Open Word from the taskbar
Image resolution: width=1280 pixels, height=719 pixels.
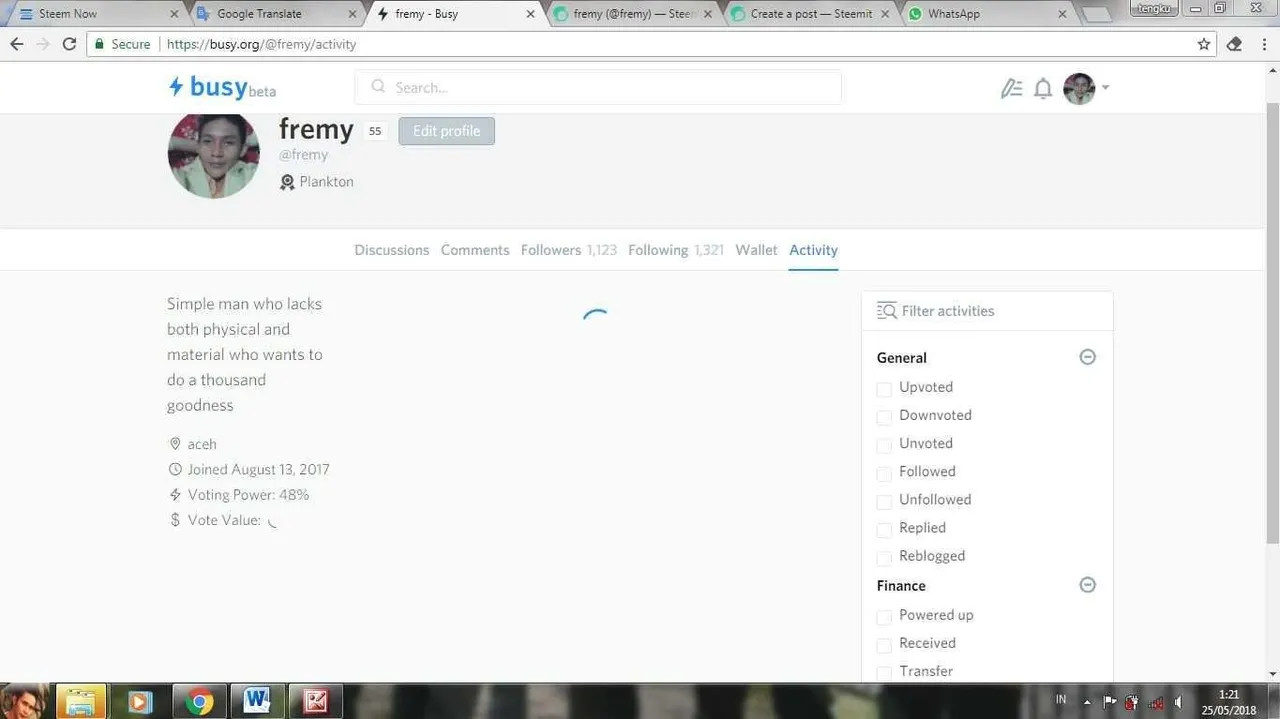coord(257,701)
